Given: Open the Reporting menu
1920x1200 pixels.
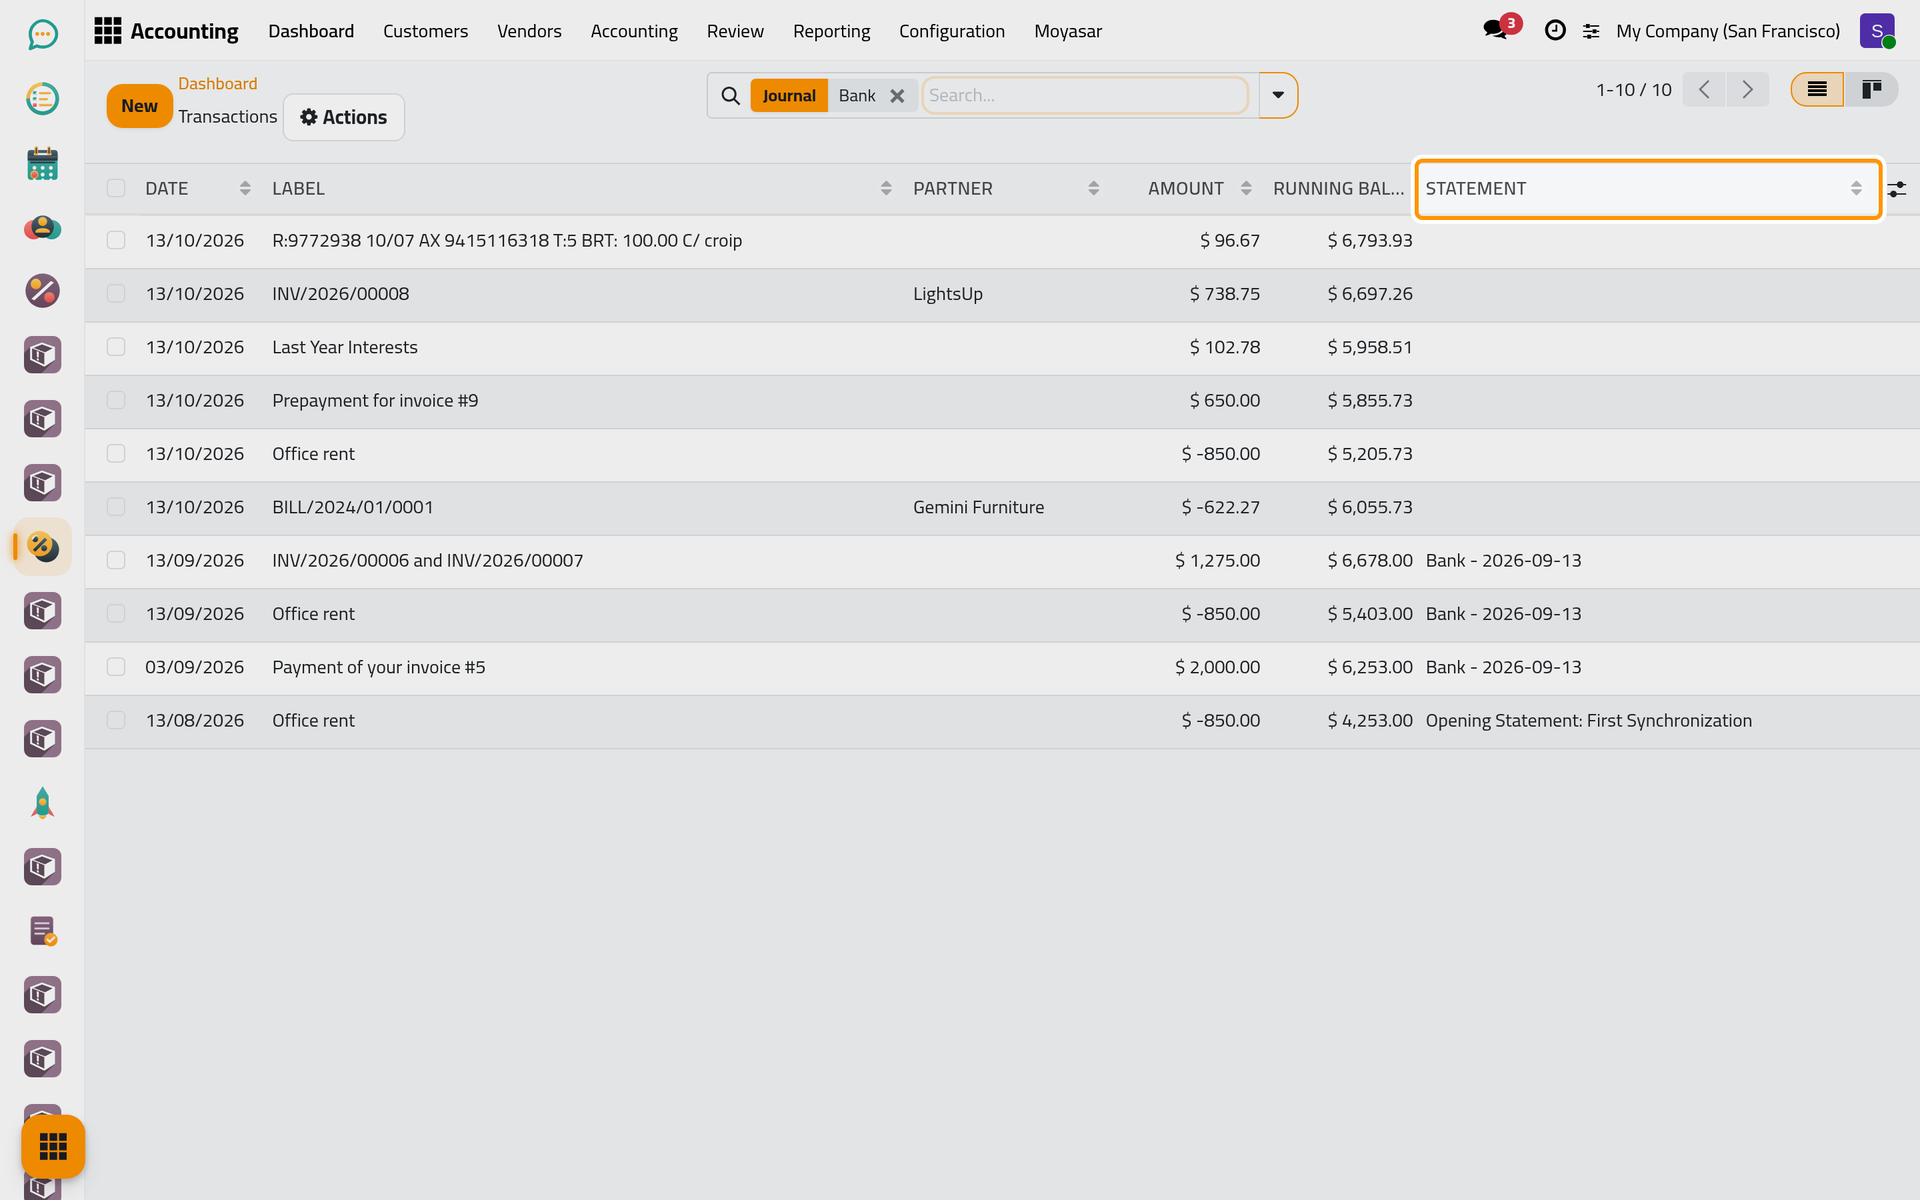Looking at the screenshot, I should 831,31.
